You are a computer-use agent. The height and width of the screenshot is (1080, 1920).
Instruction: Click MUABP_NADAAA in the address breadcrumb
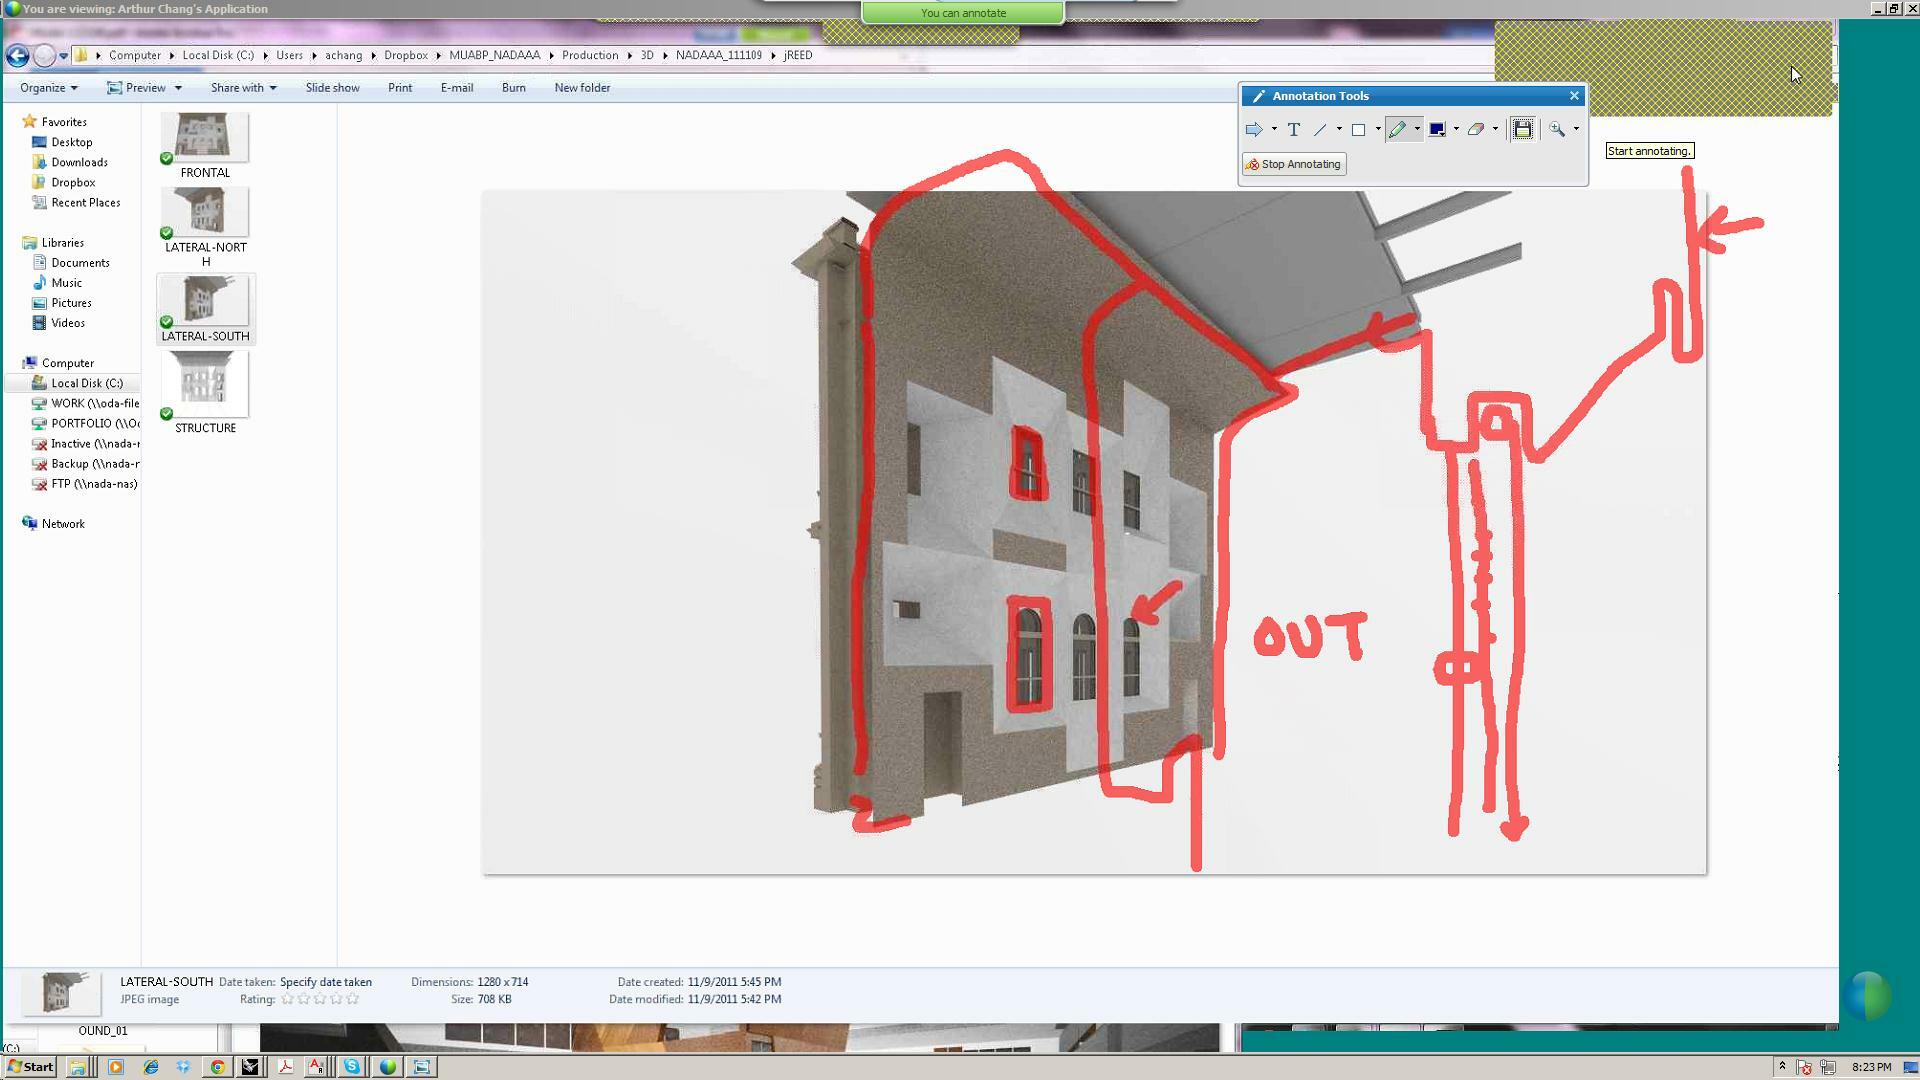(494, 55)
